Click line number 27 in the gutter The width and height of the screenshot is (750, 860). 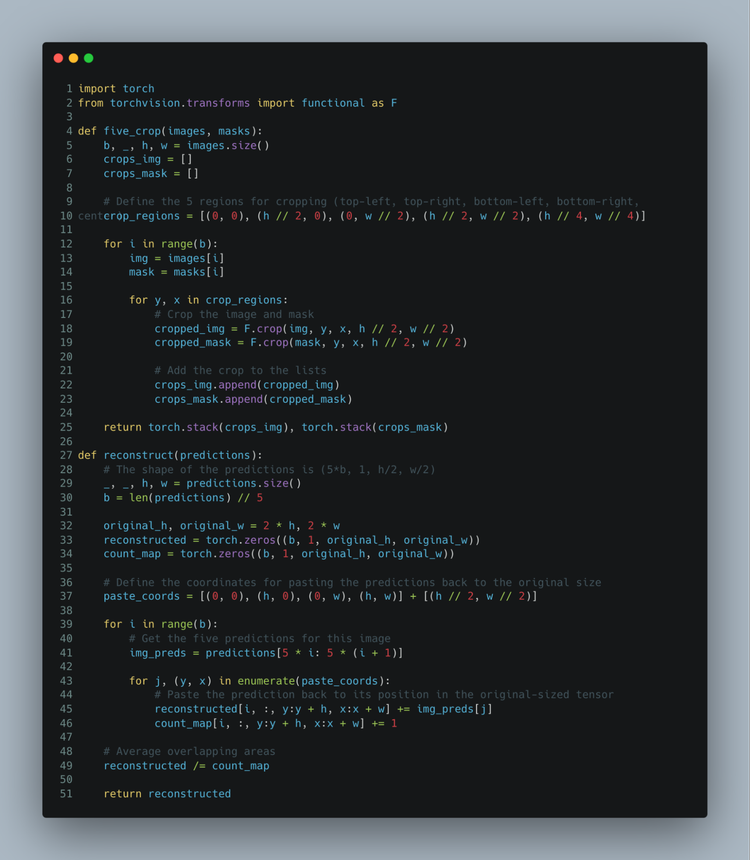[x=66, y=455]
